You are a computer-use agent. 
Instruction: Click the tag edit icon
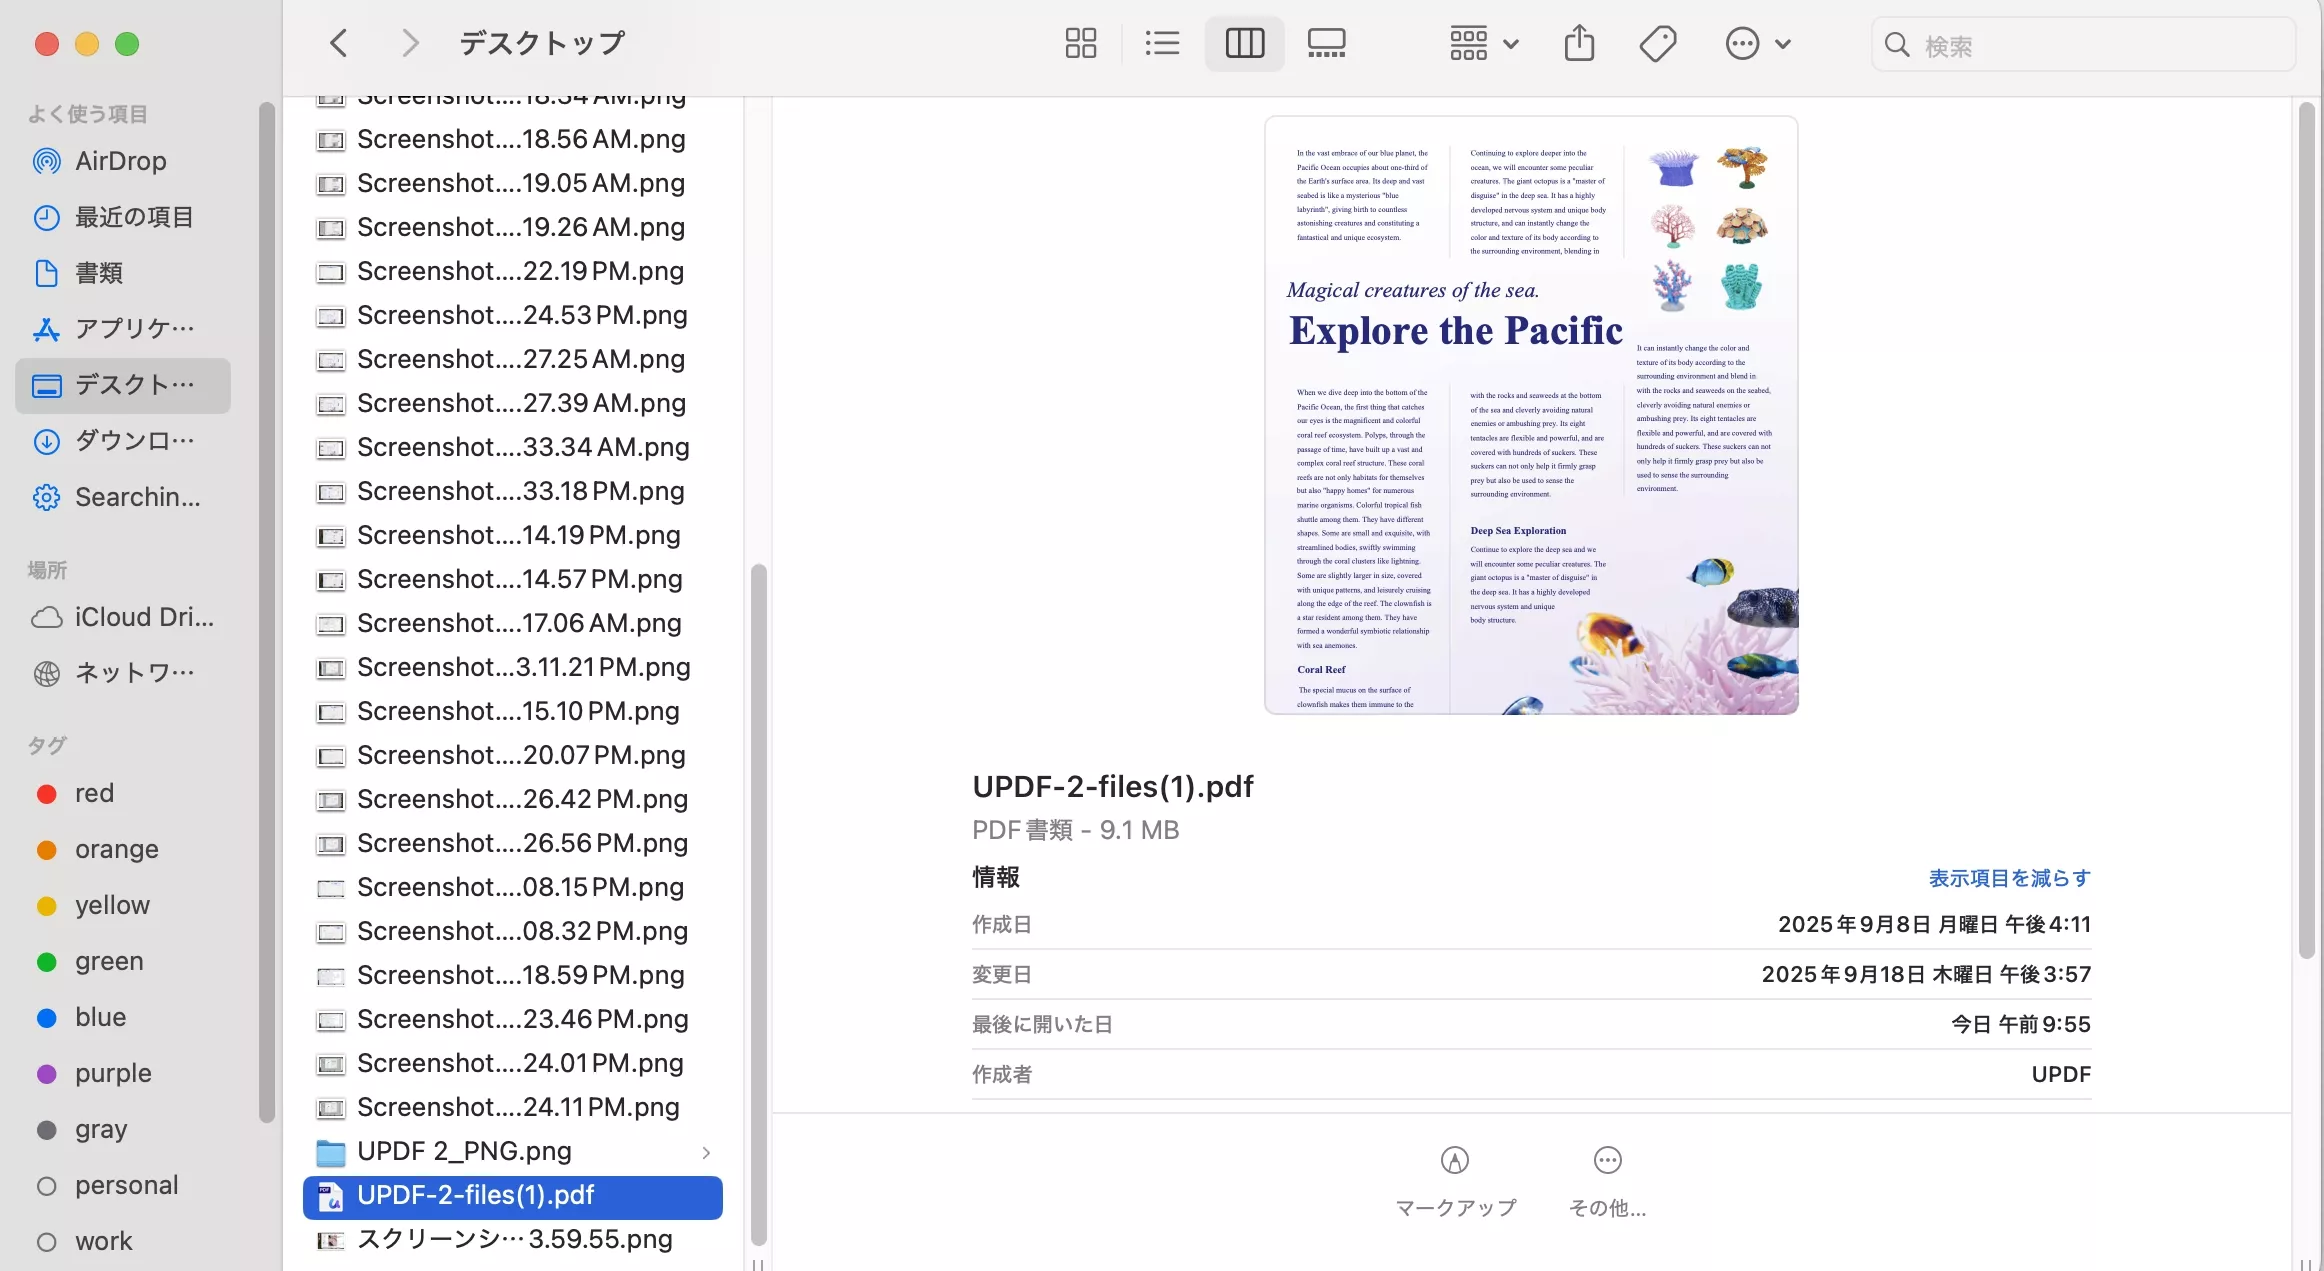pos(1657,43)
